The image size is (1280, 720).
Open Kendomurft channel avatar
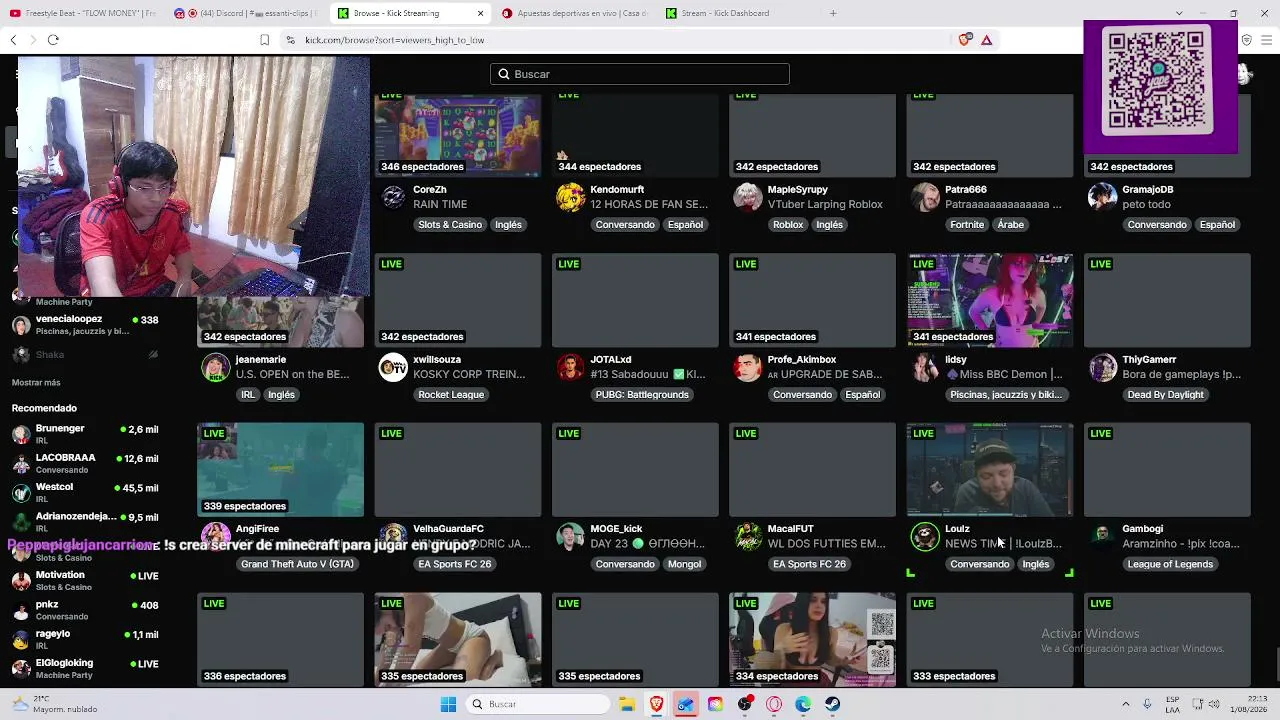tap(570, 197)
